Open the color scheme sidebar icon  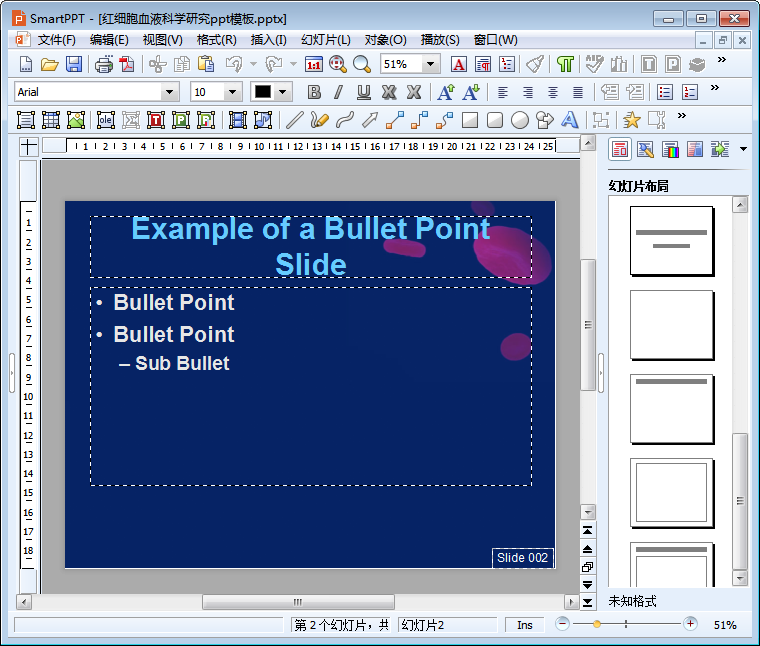coord(670,149)
